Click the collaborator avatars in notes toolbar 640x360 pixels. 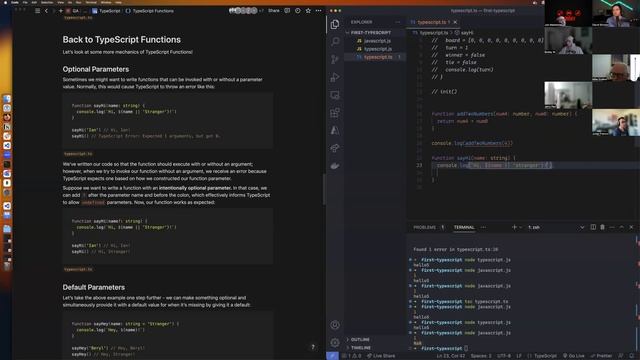click(243, 11)
